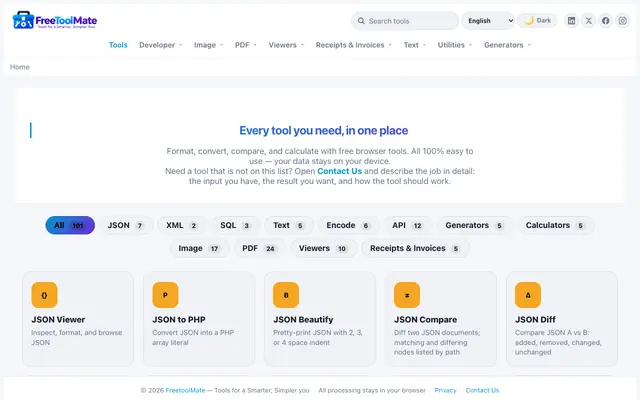Open the FreetoolMate footer link

pyautogui.click(x=185, y=390)
